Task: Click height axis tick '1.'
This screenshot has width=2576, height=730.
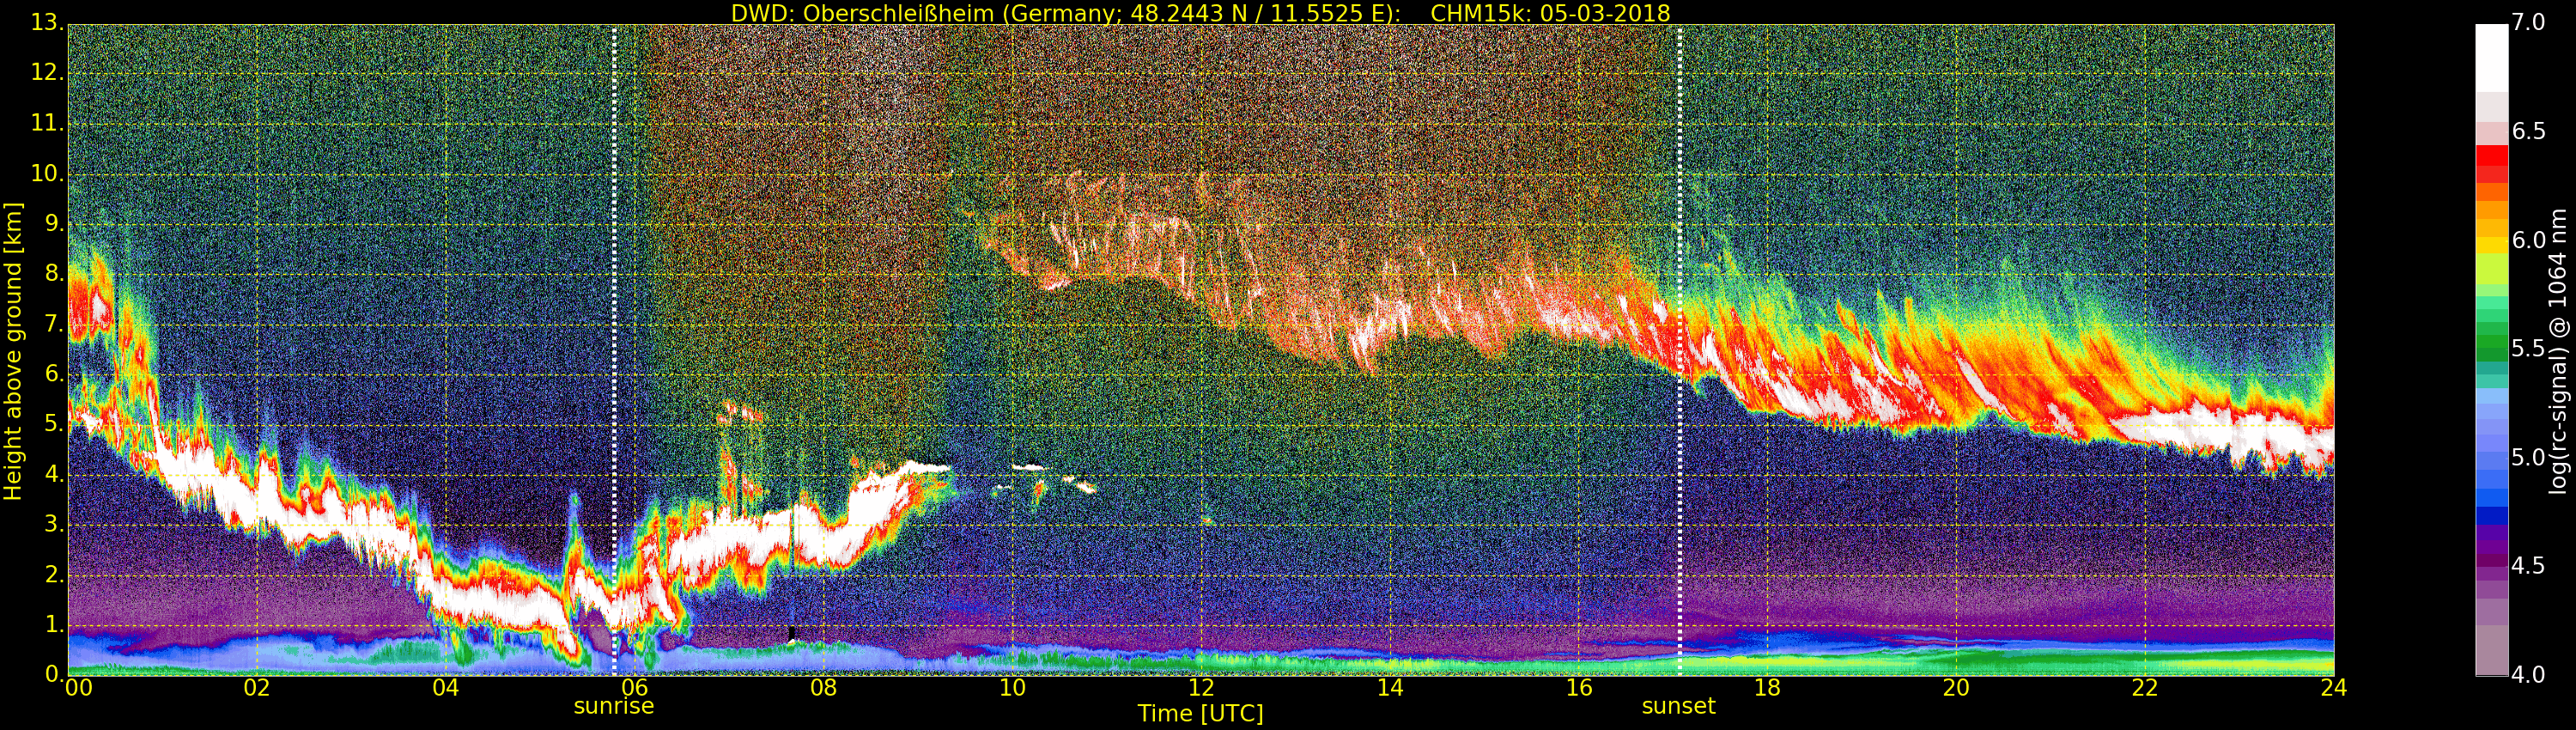Action: (x=54, y=624)
